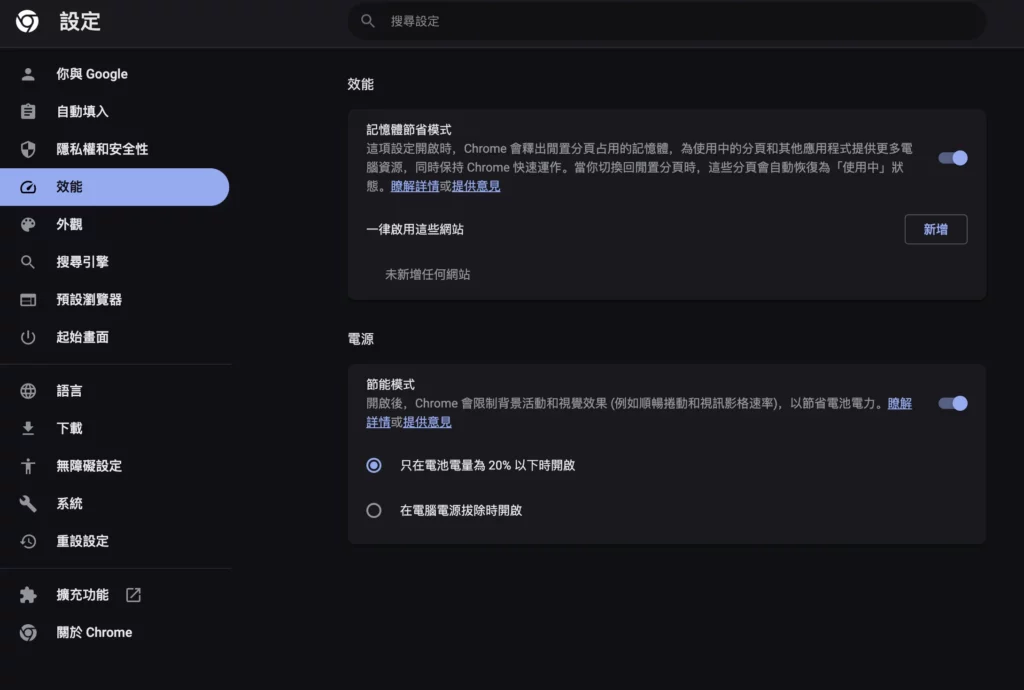Click the speedometer icon for 效能
This screenshot has height=690, width=1024.
(x=28, y=187)
